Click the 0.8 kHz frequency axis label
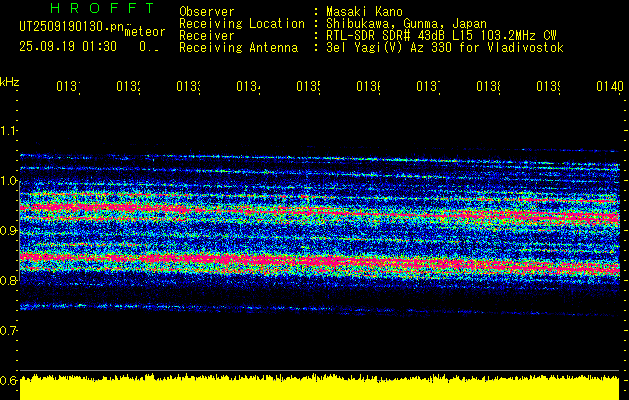 pos(9,281)
